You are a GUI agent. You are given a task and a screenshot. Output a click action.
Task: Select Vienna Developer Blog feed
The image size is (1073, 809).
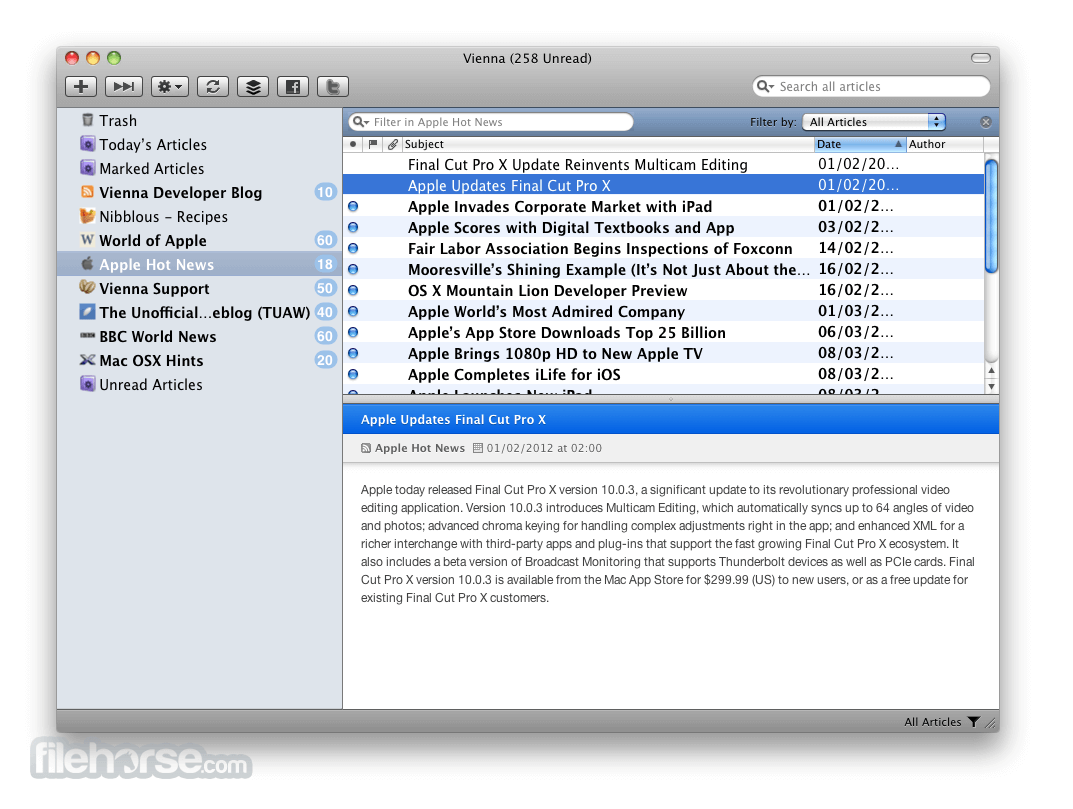[x=199, y=192]
